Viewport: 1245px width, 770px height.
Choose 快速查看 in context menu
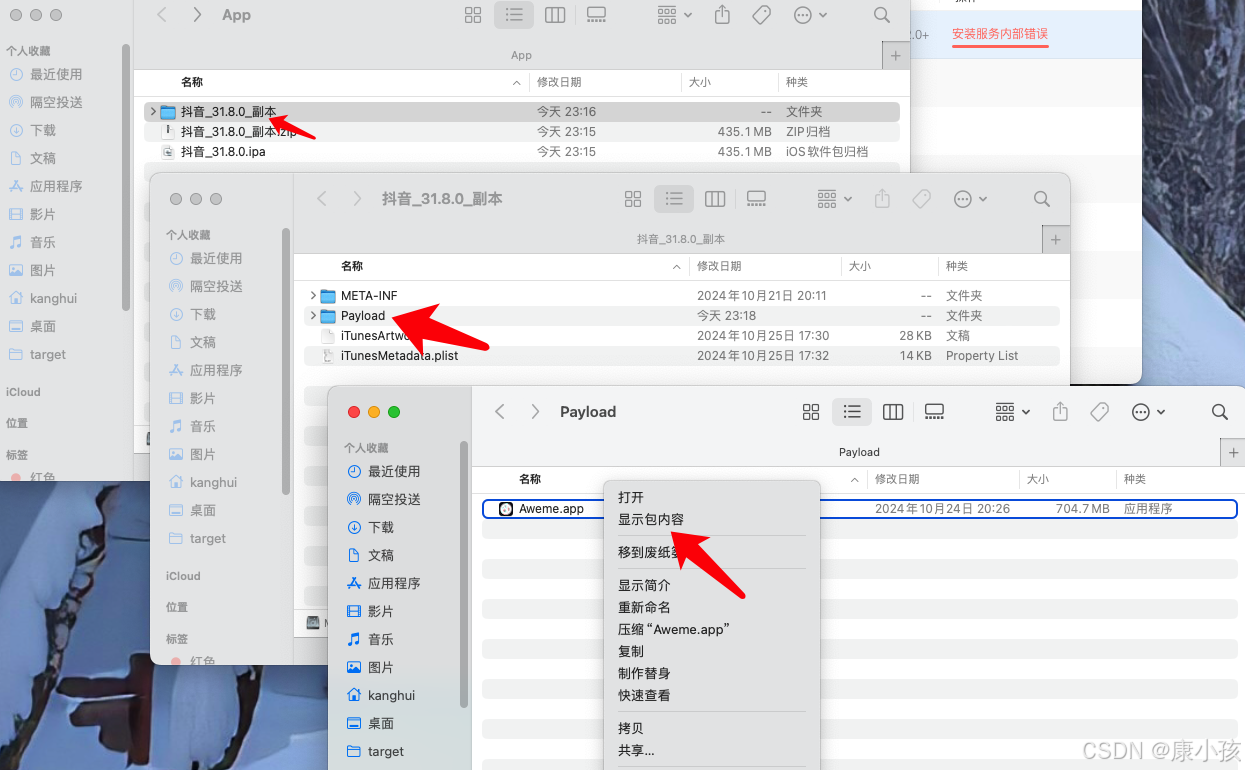click(644, 695)
